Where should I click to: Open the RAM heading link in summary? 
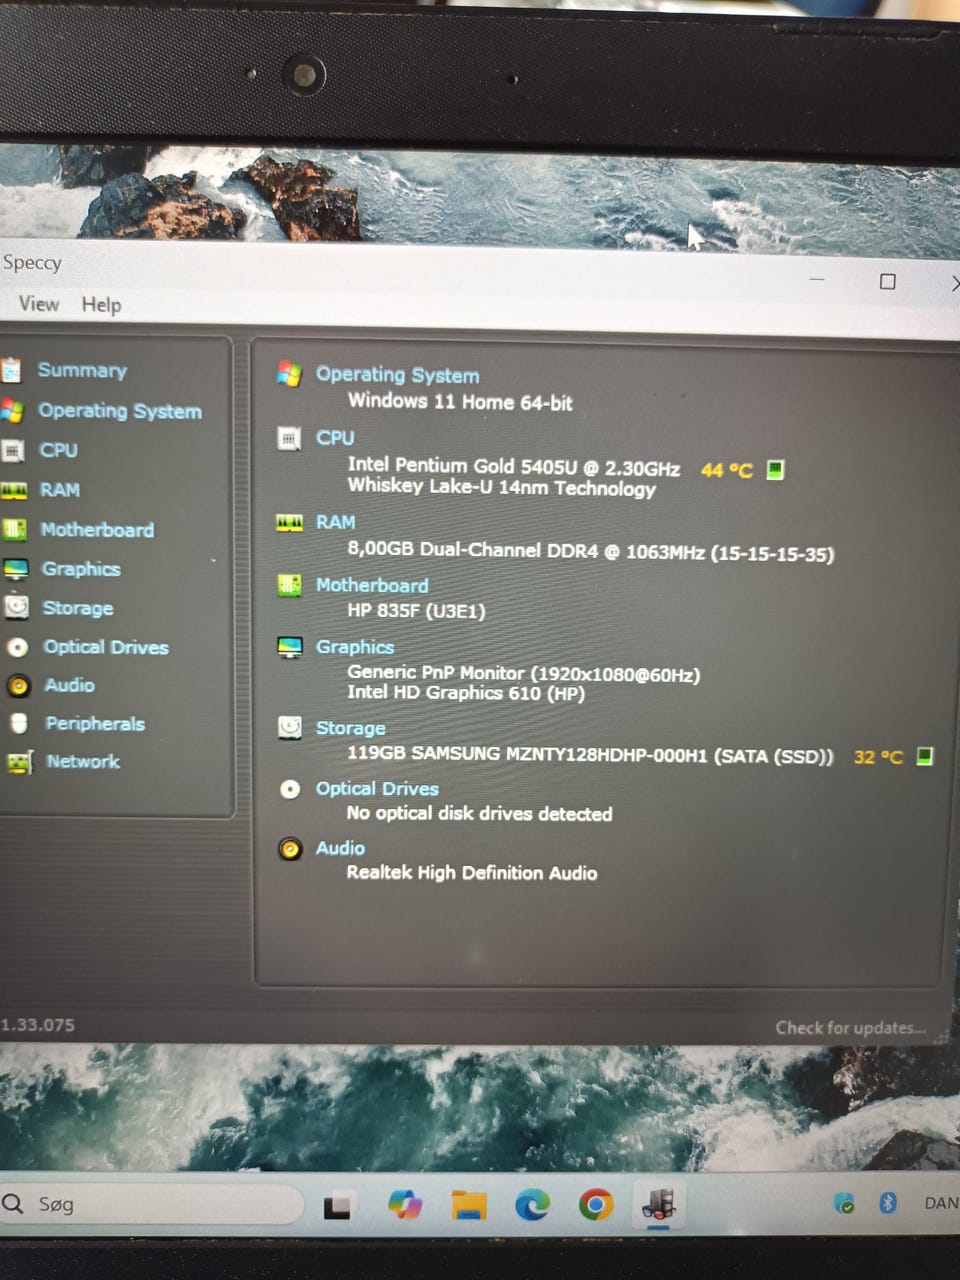pyautogui.click(x=336, y=522)
